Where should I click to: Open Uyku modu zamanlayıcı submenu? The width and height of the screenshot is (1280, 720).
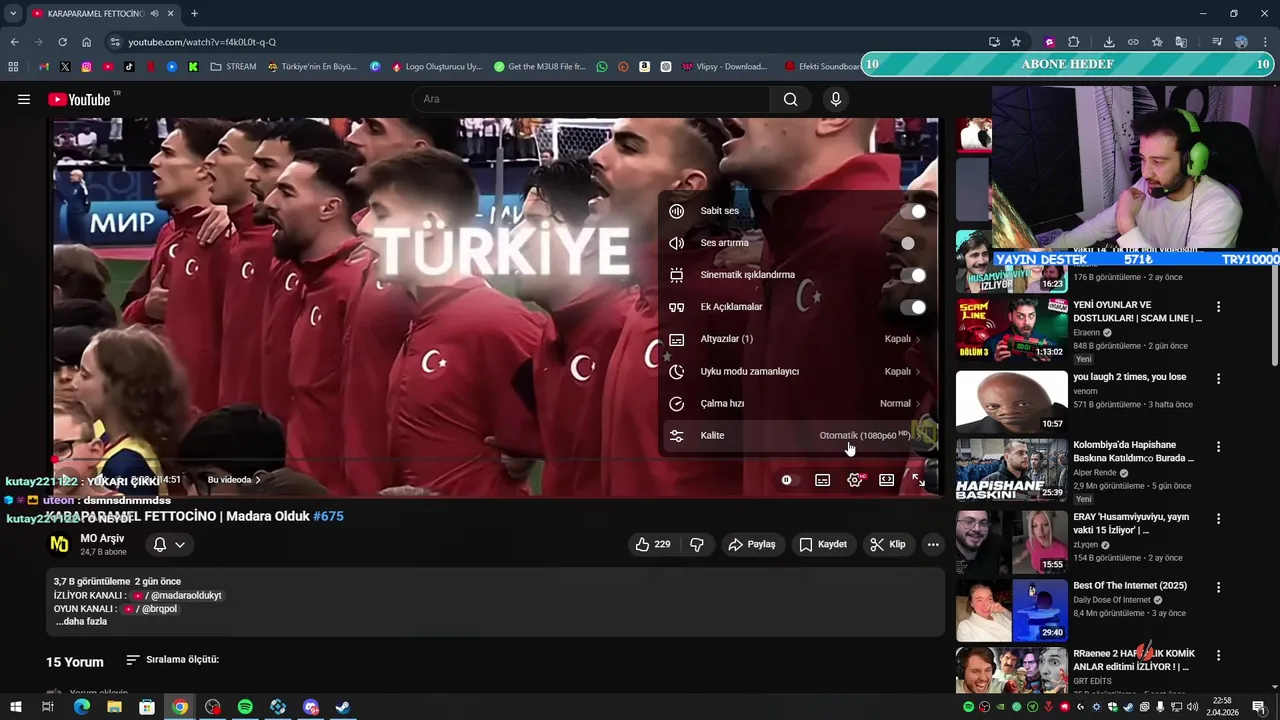[x=797, y=371]
